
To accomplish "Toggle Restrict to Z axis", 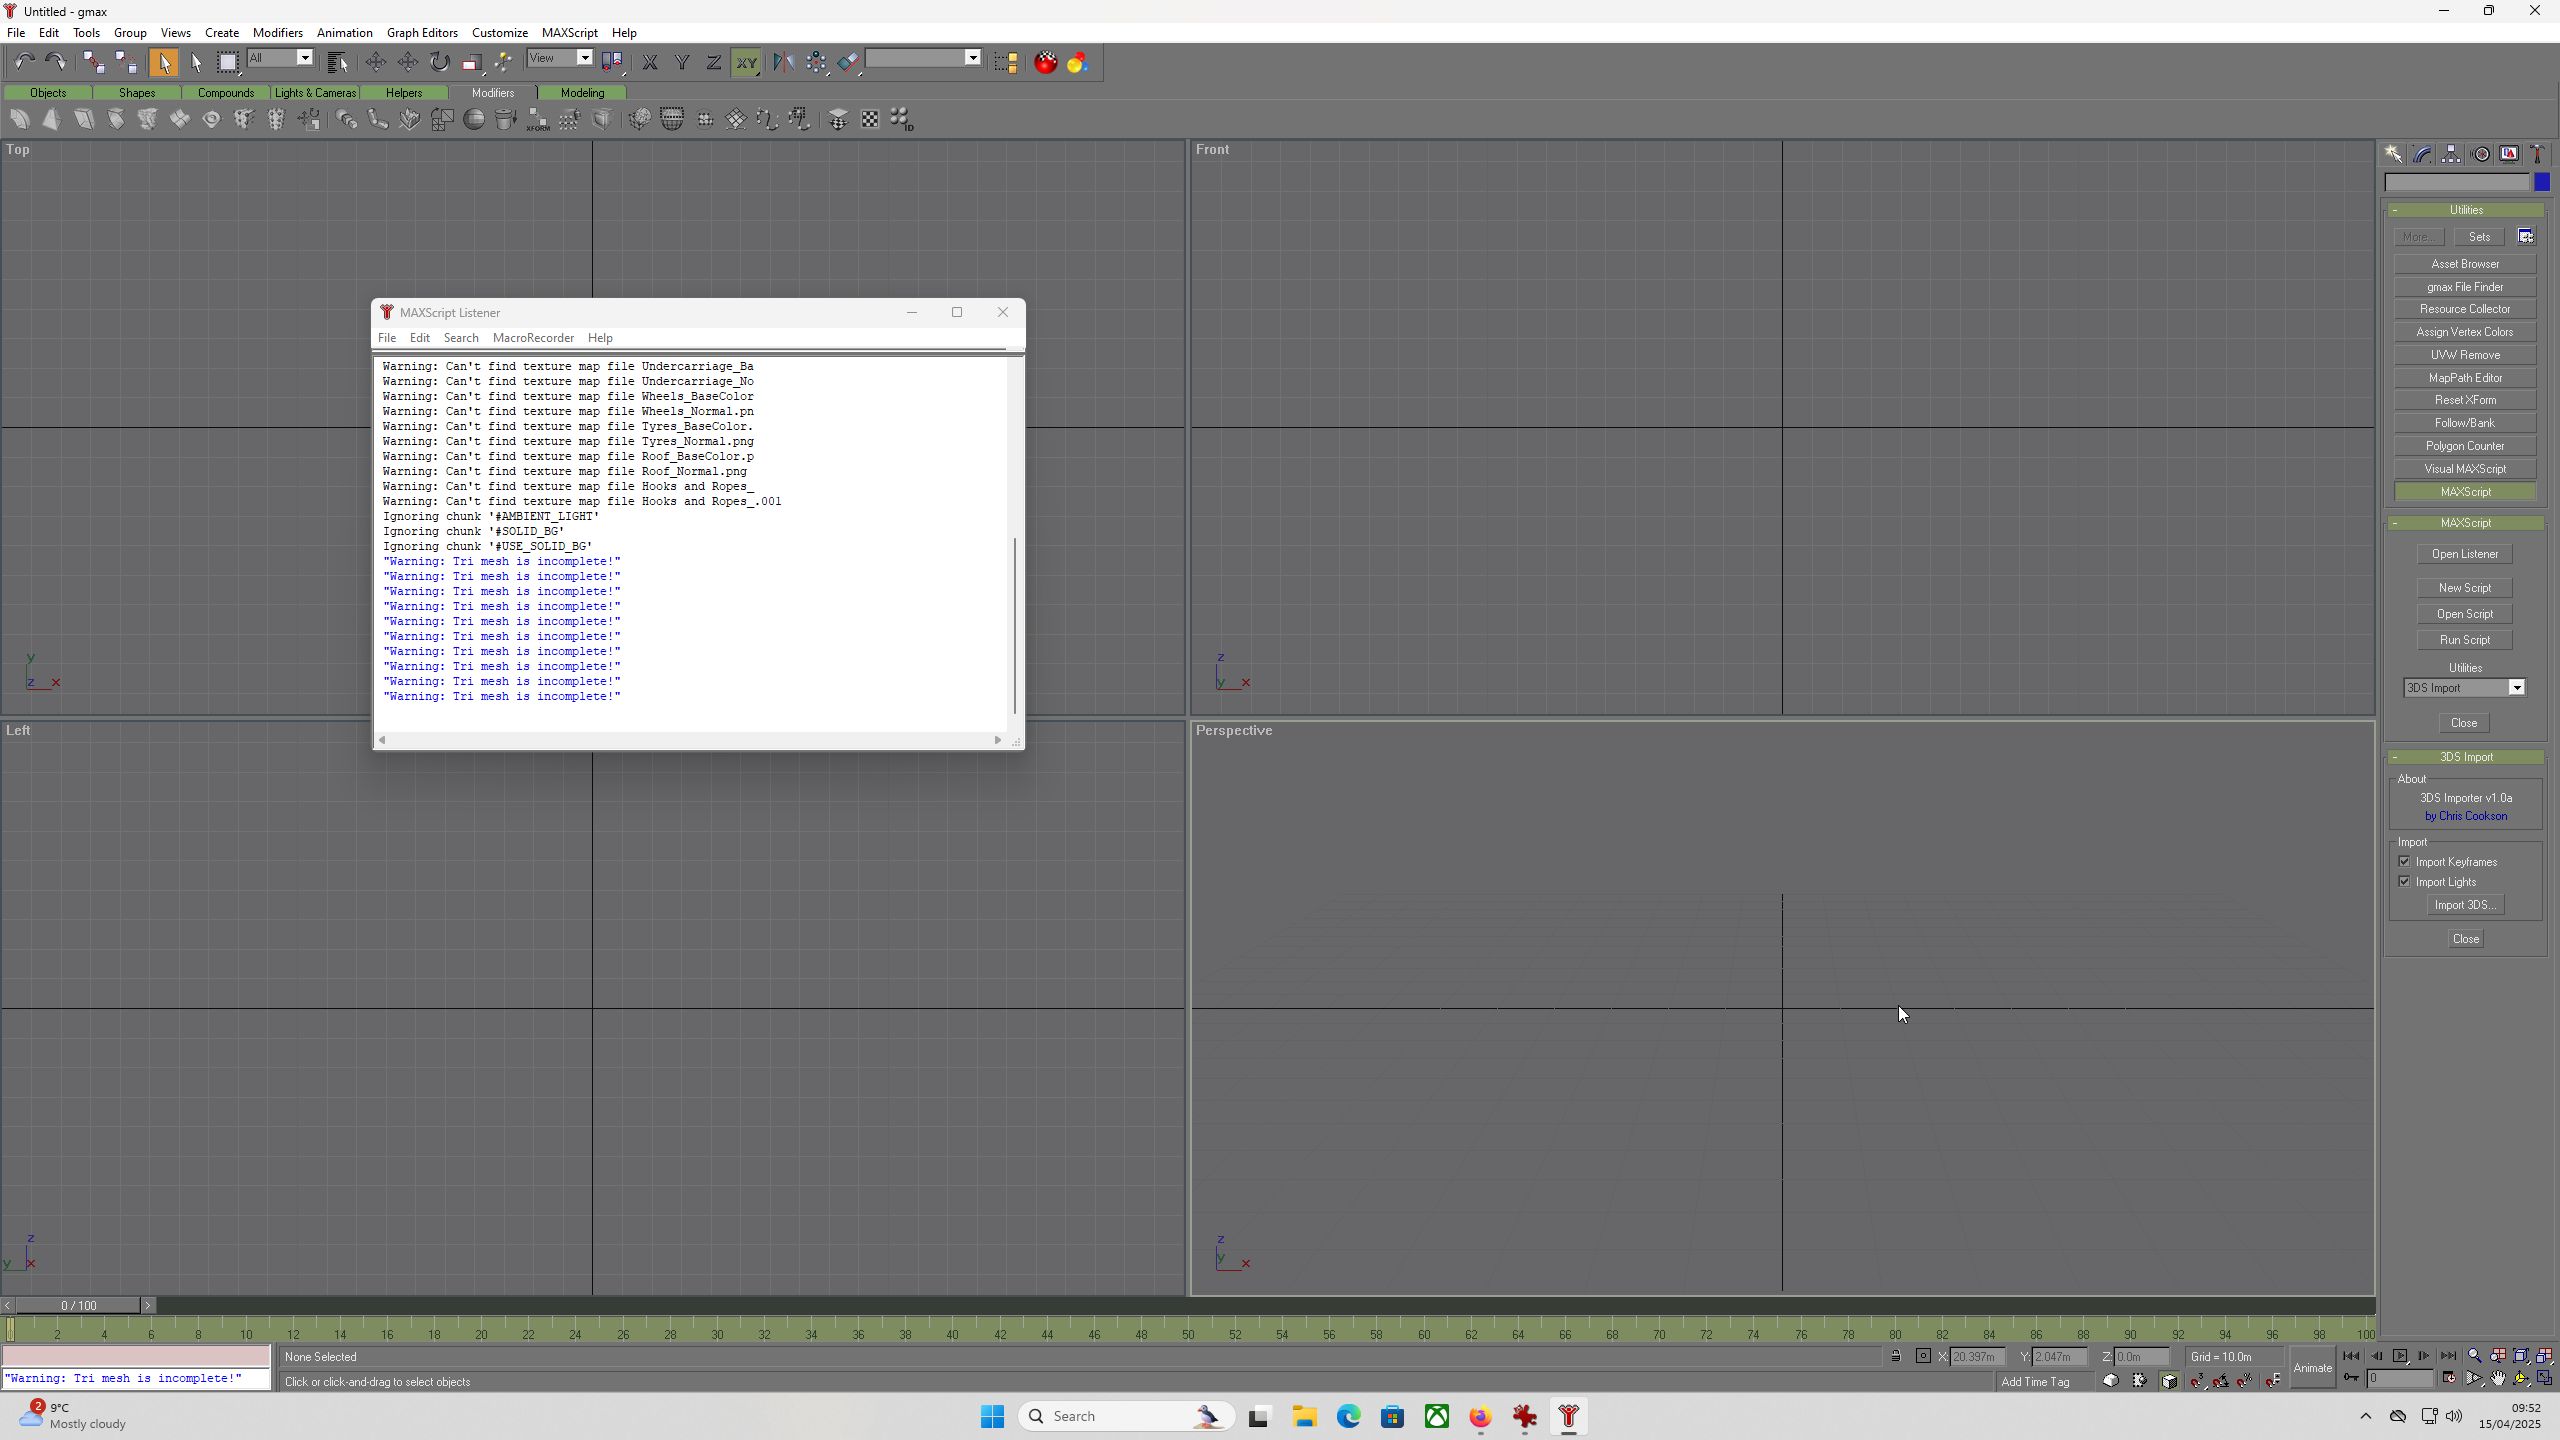I will [714, 62].
